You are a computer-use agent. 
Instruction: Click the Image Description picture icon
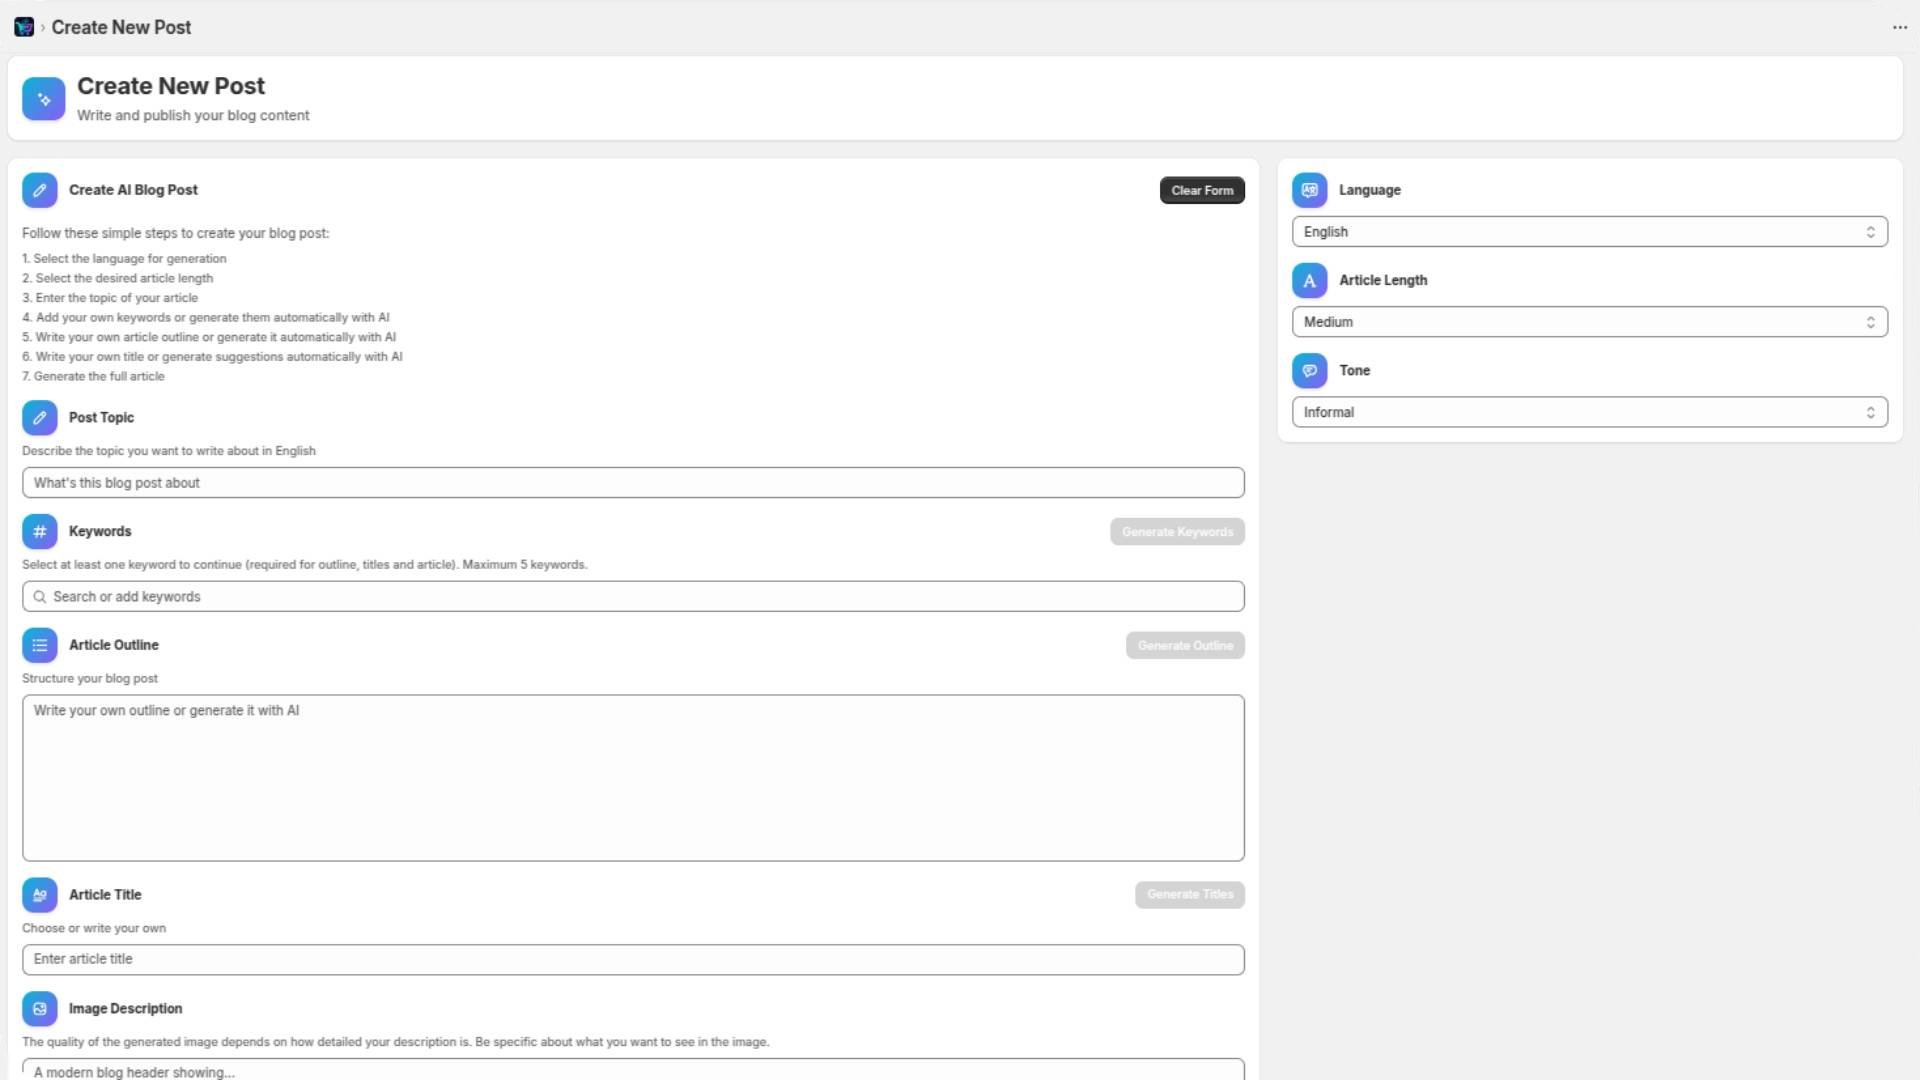coord(40,1008)
